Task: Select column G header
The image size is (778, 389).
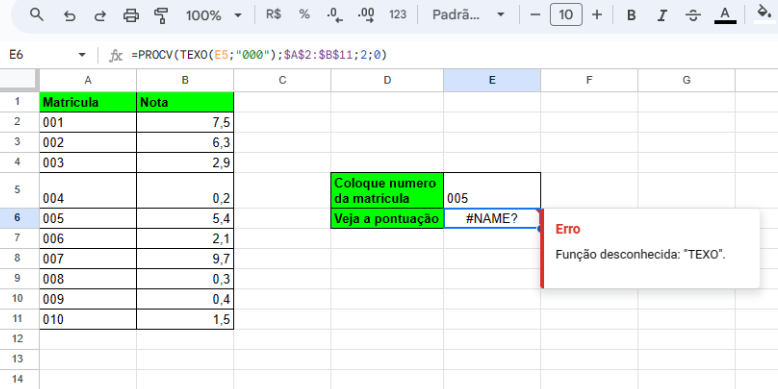Action: coord(687,80)
